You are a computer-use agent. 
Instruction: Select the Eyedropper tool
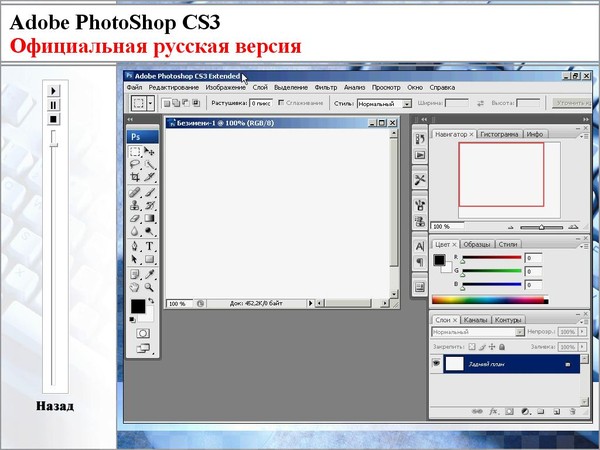(149, 274)
